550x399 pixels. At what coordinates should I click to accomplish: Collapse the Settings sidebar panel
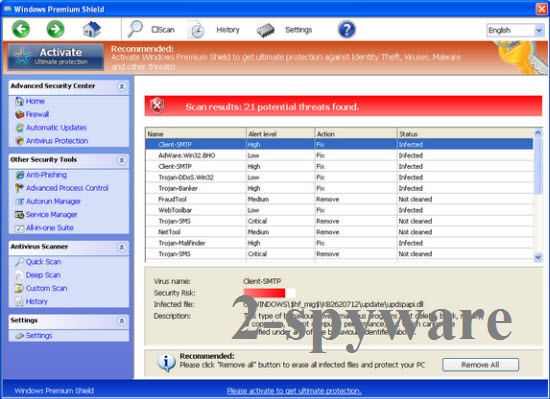click(x=122, y=321)
